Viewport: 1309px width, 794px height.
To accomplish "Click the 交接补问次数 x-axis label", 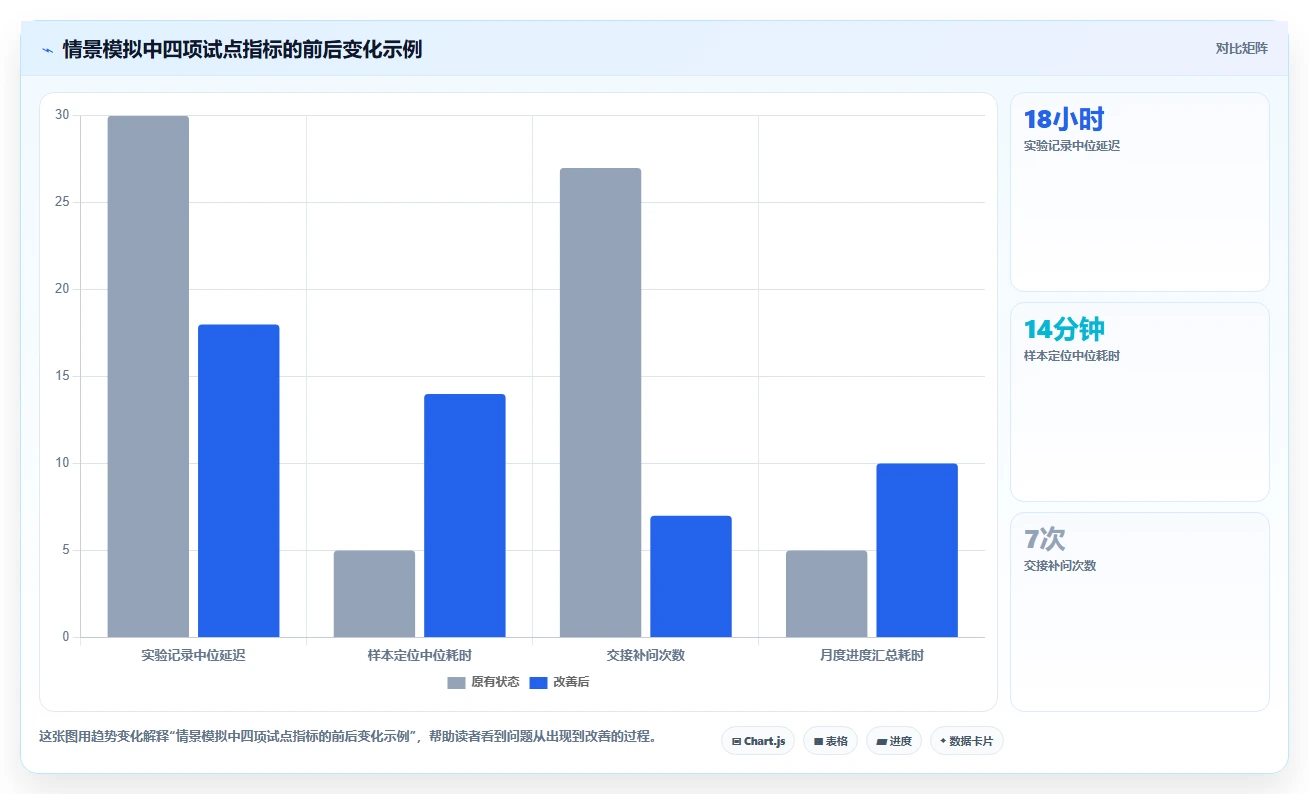I will tap(645, 656).
